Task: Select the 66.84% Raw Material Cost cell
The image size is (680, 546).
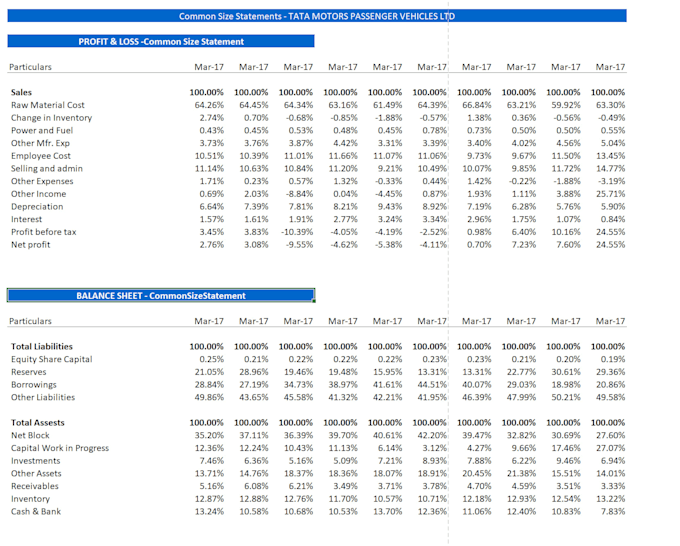Action: [477, 105]
